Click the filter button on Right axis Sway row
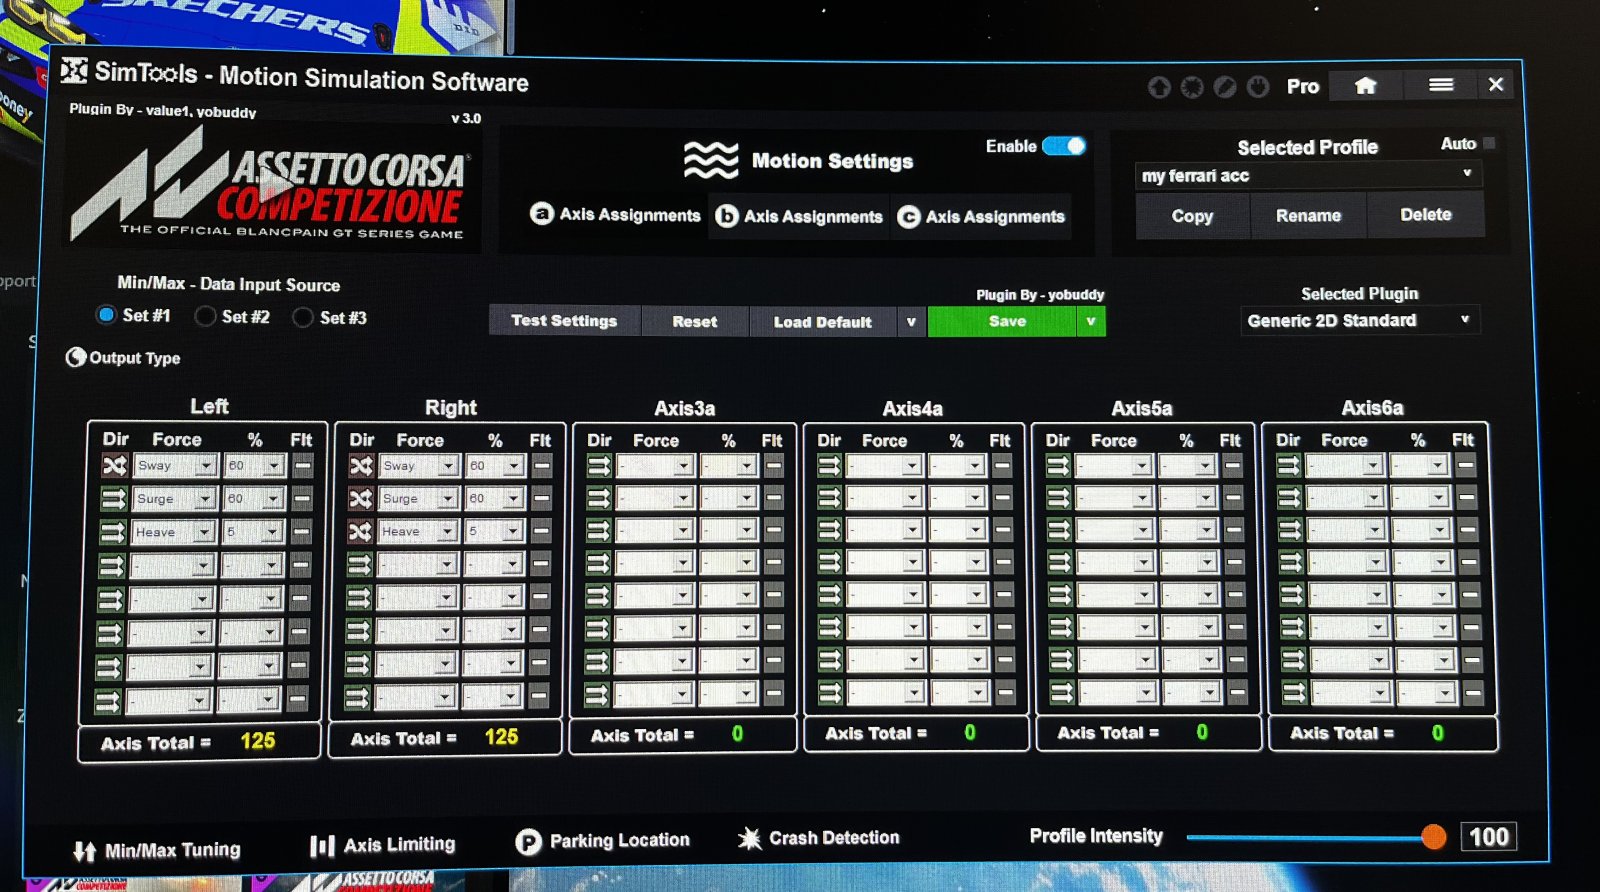 tap(542, 466)
